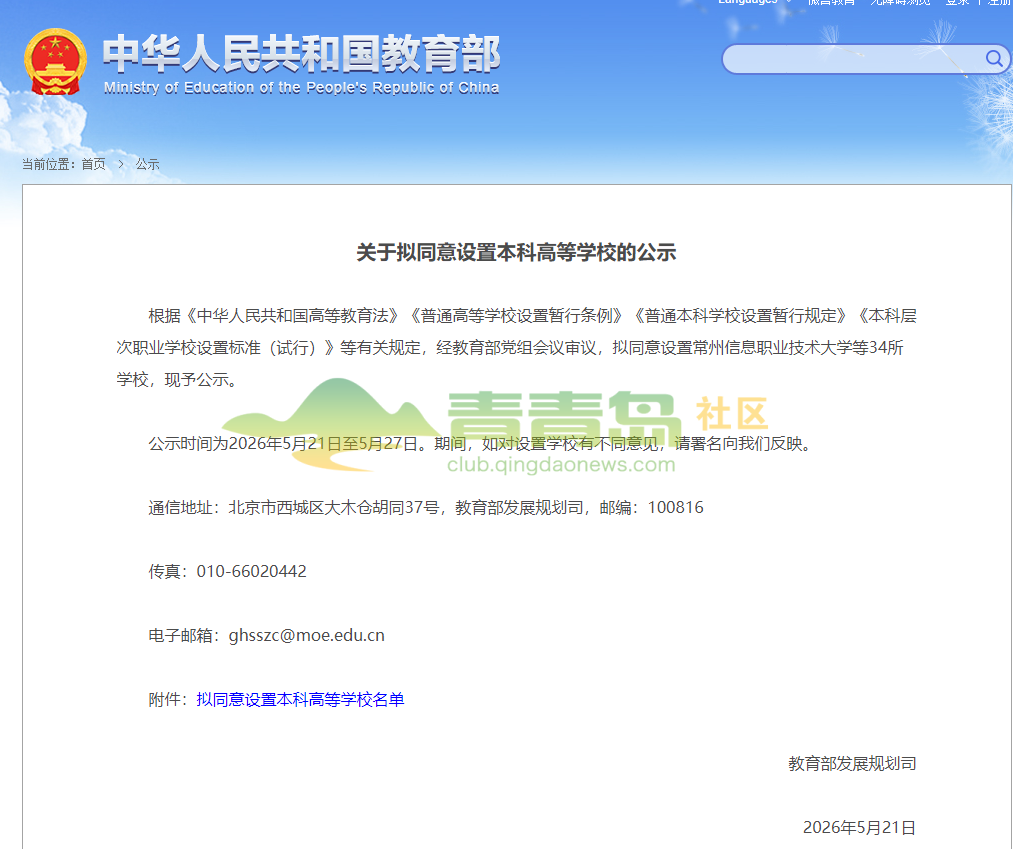Click the 通信地址 line with 大木仓胡同37号
Image resolution: width=1013 pixels, height=849 pixels.
pyautogui.click(x=426, y=507)
